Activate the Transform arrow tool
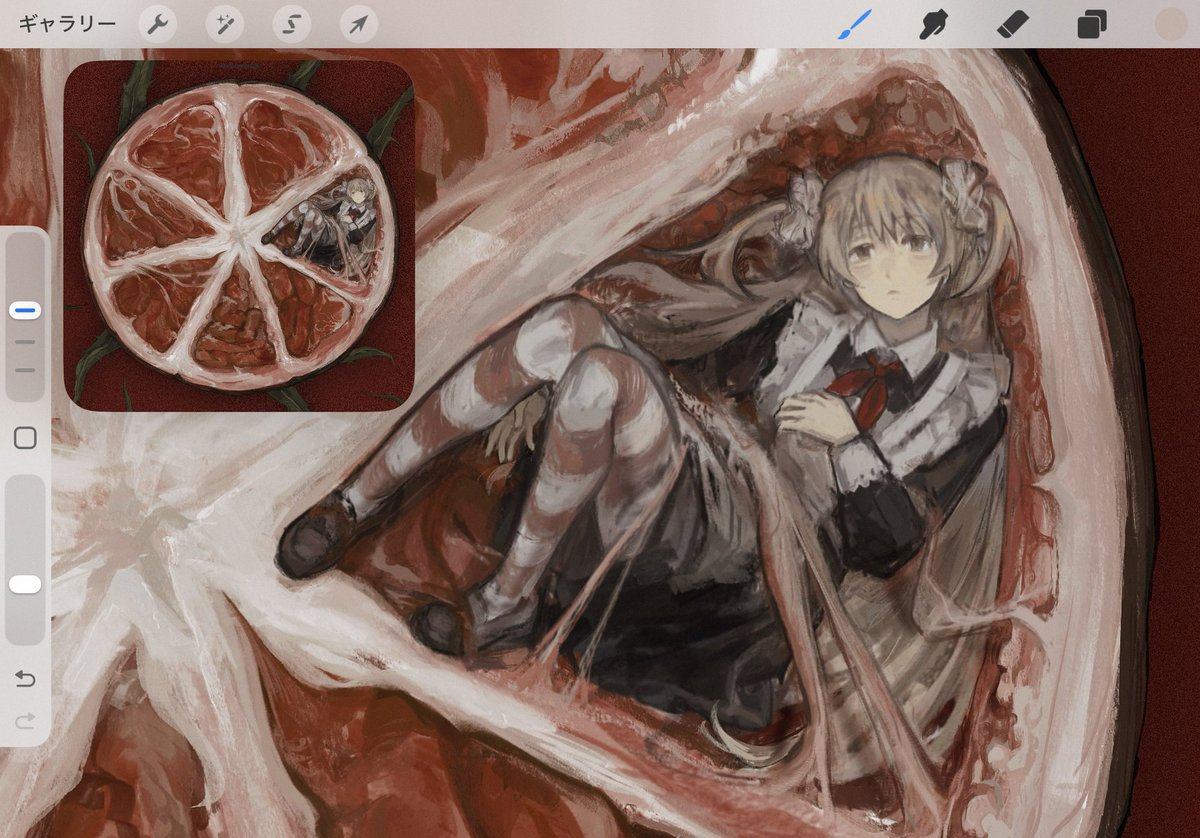The height and width of the screenshot is (838, 1200). [x=358, y=24]
